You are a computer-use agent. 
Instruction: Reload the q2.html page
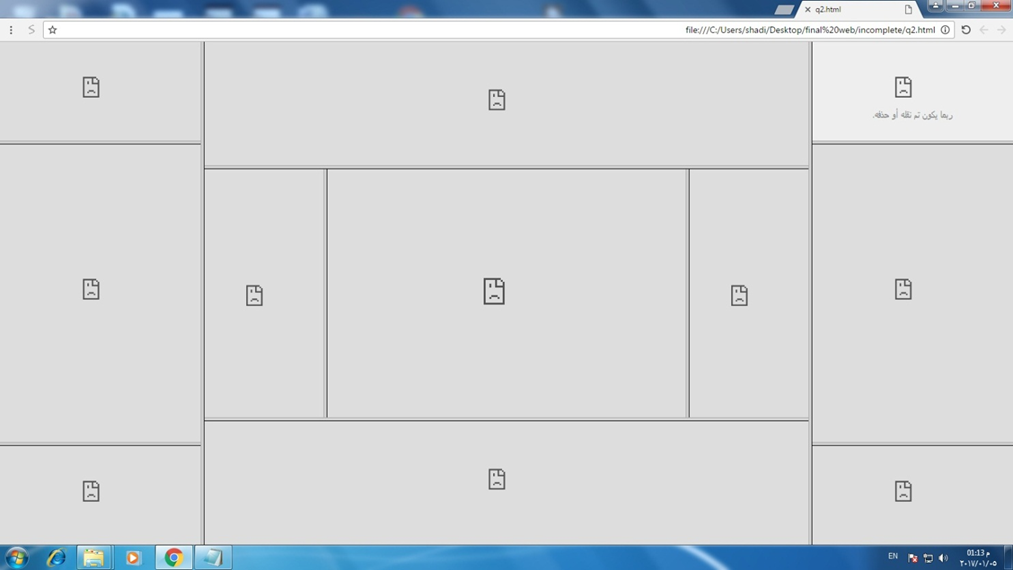pyautogui.click(x=966, y=30)
